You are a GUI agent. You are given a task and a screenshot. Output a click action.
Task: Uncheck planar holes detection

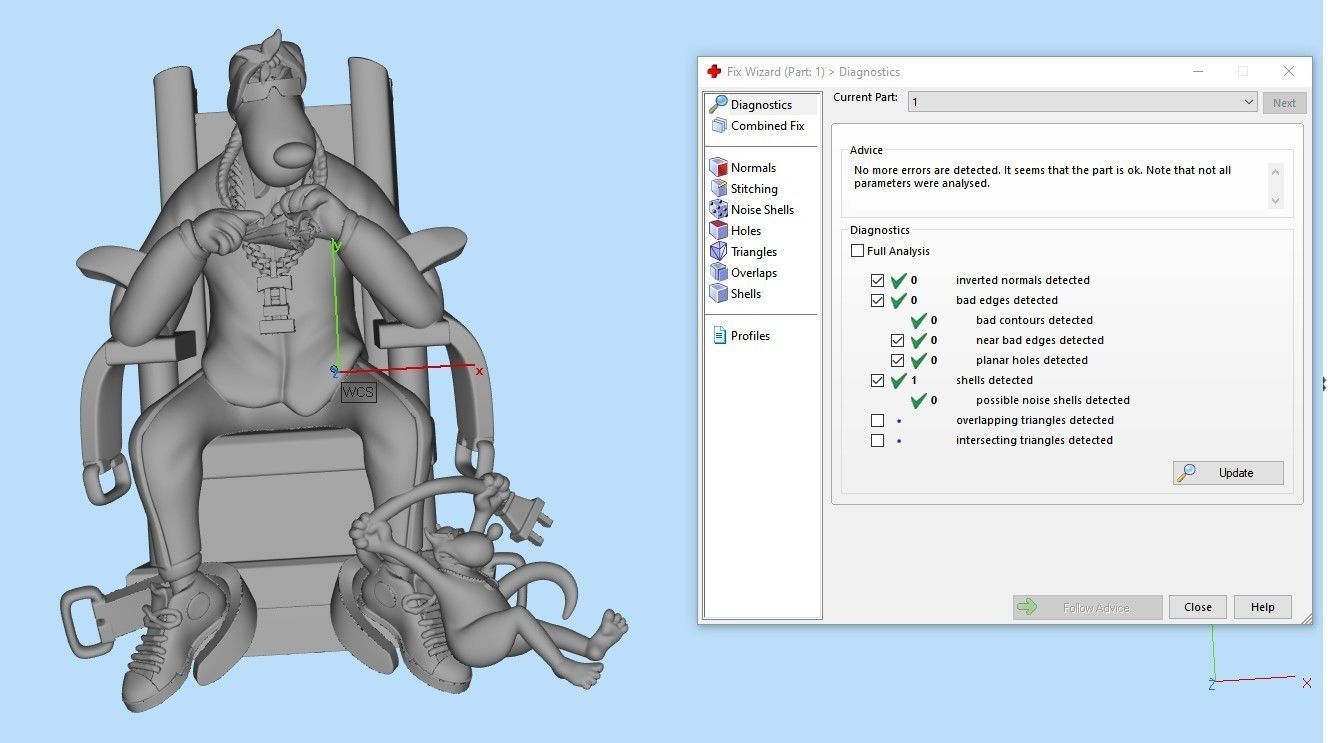[897, 360]
